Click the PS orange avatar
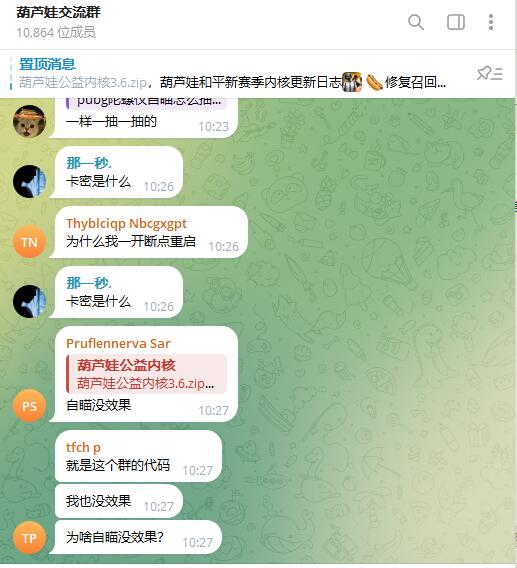Screen dimensions: 517x568 tap(29, 406)
